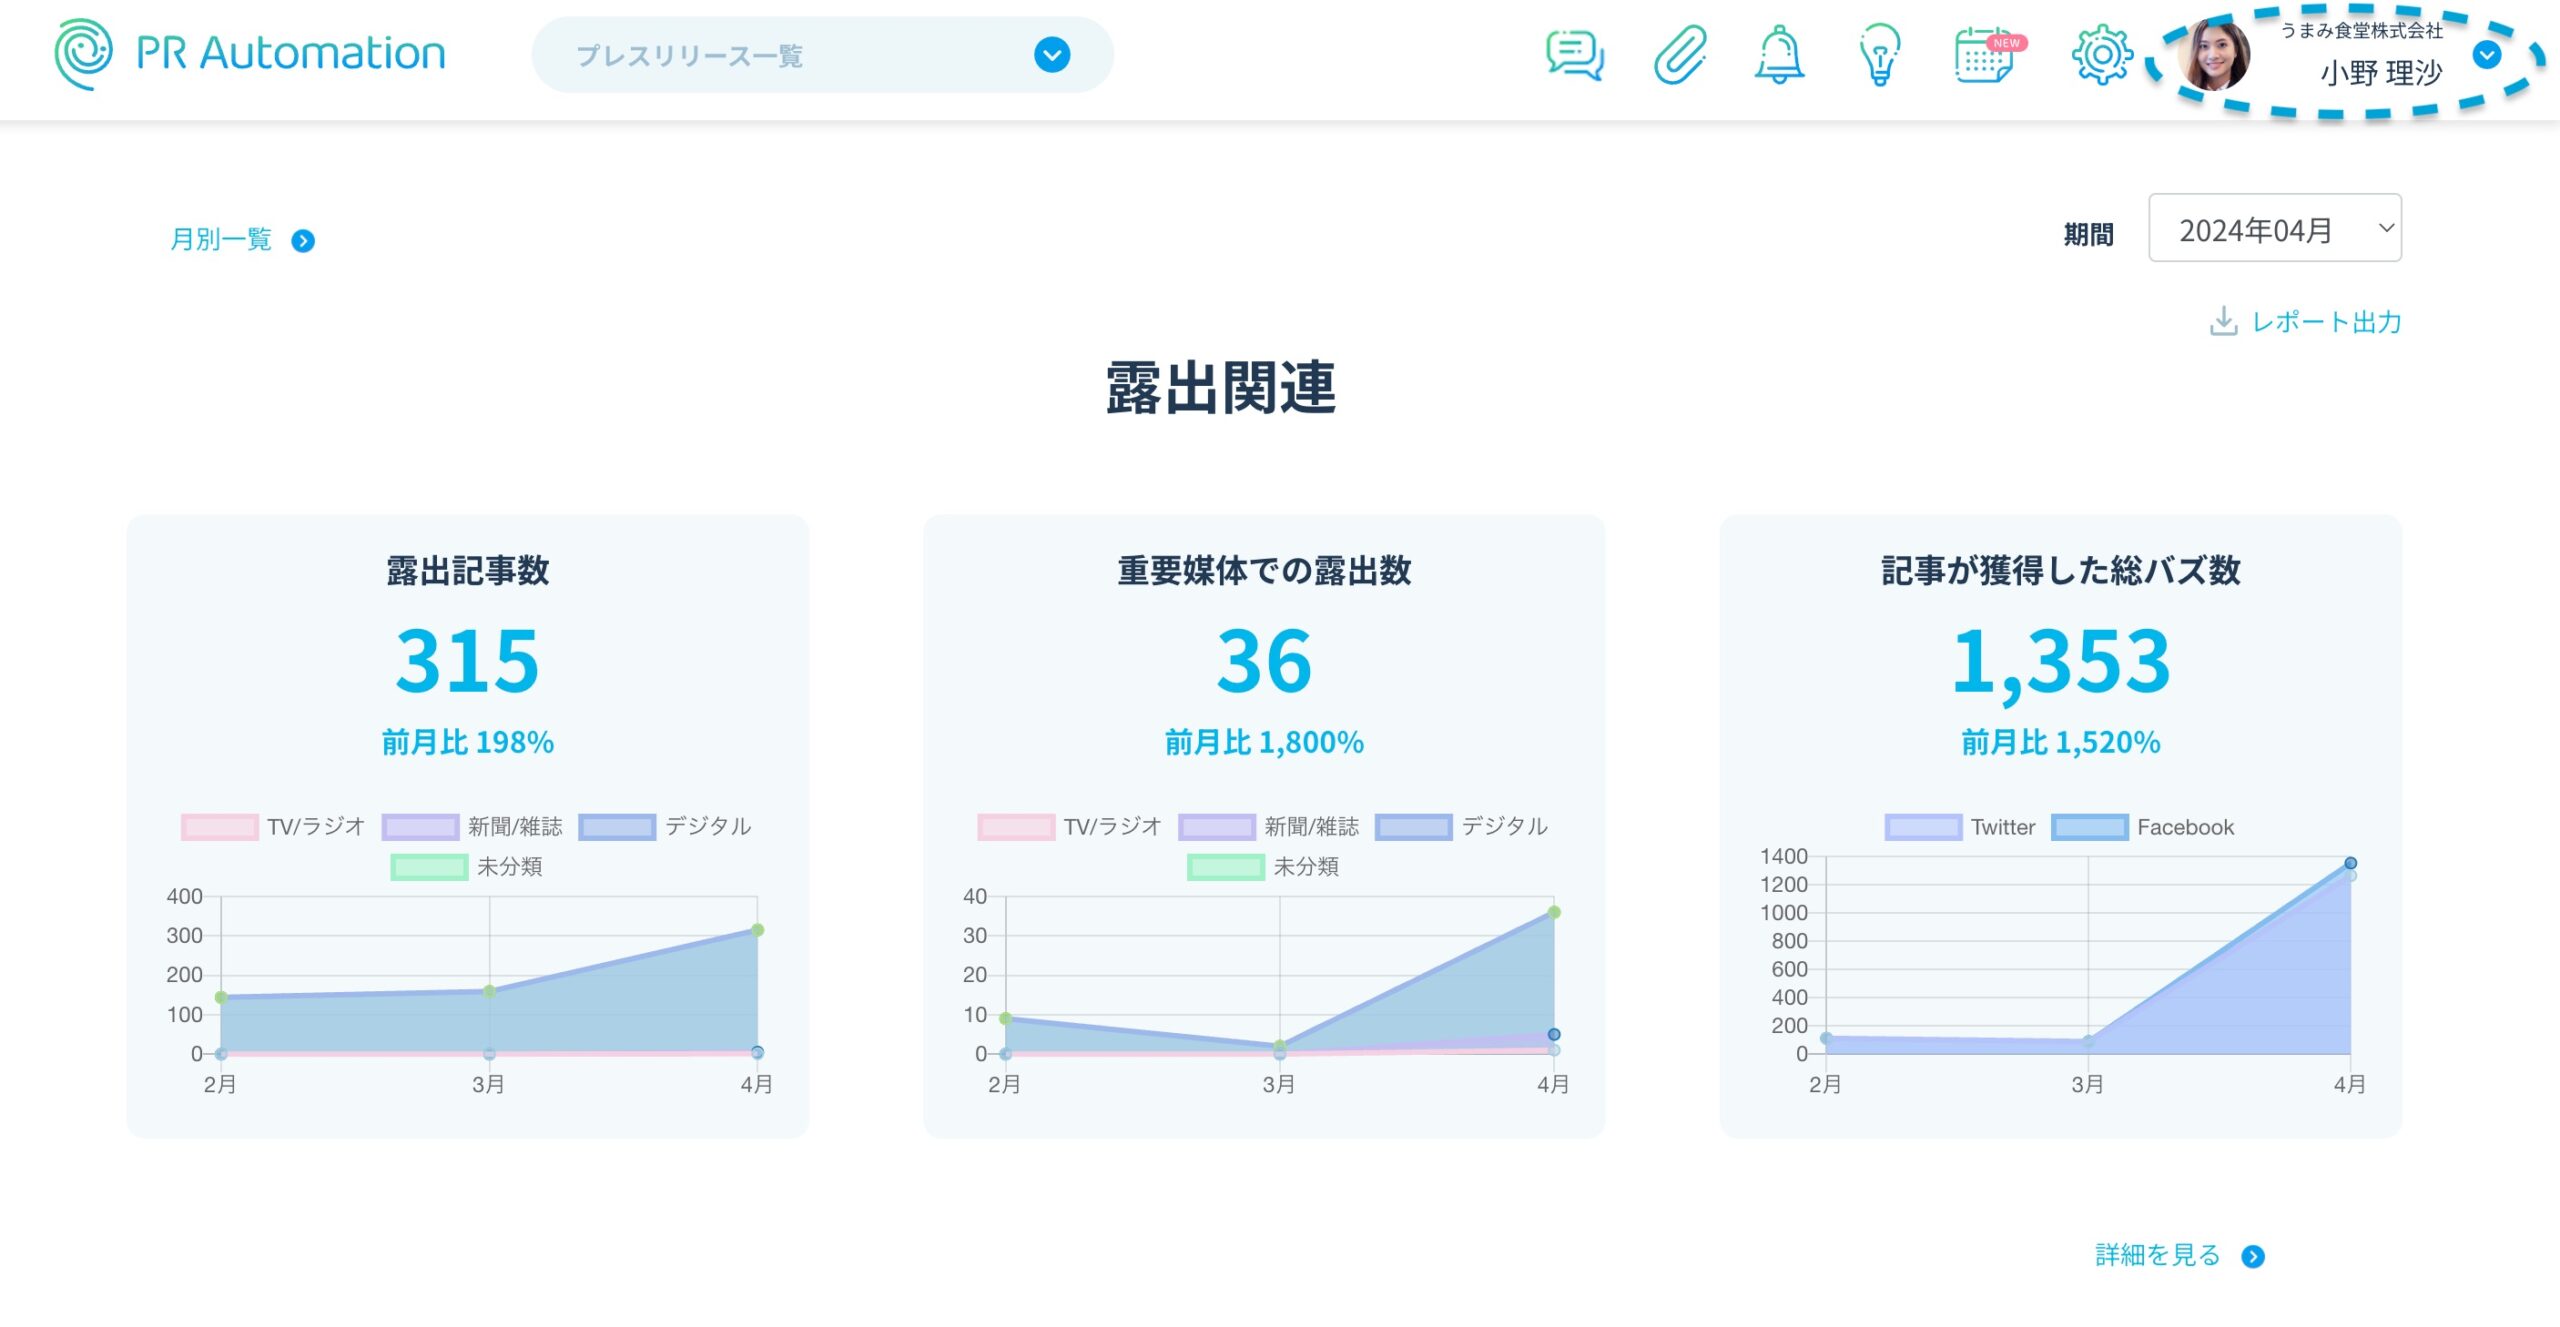Click the 4月 data point in 総バズ数 chart
The height and width of the screenshot is (1327, 2560).
[2350, 863]
